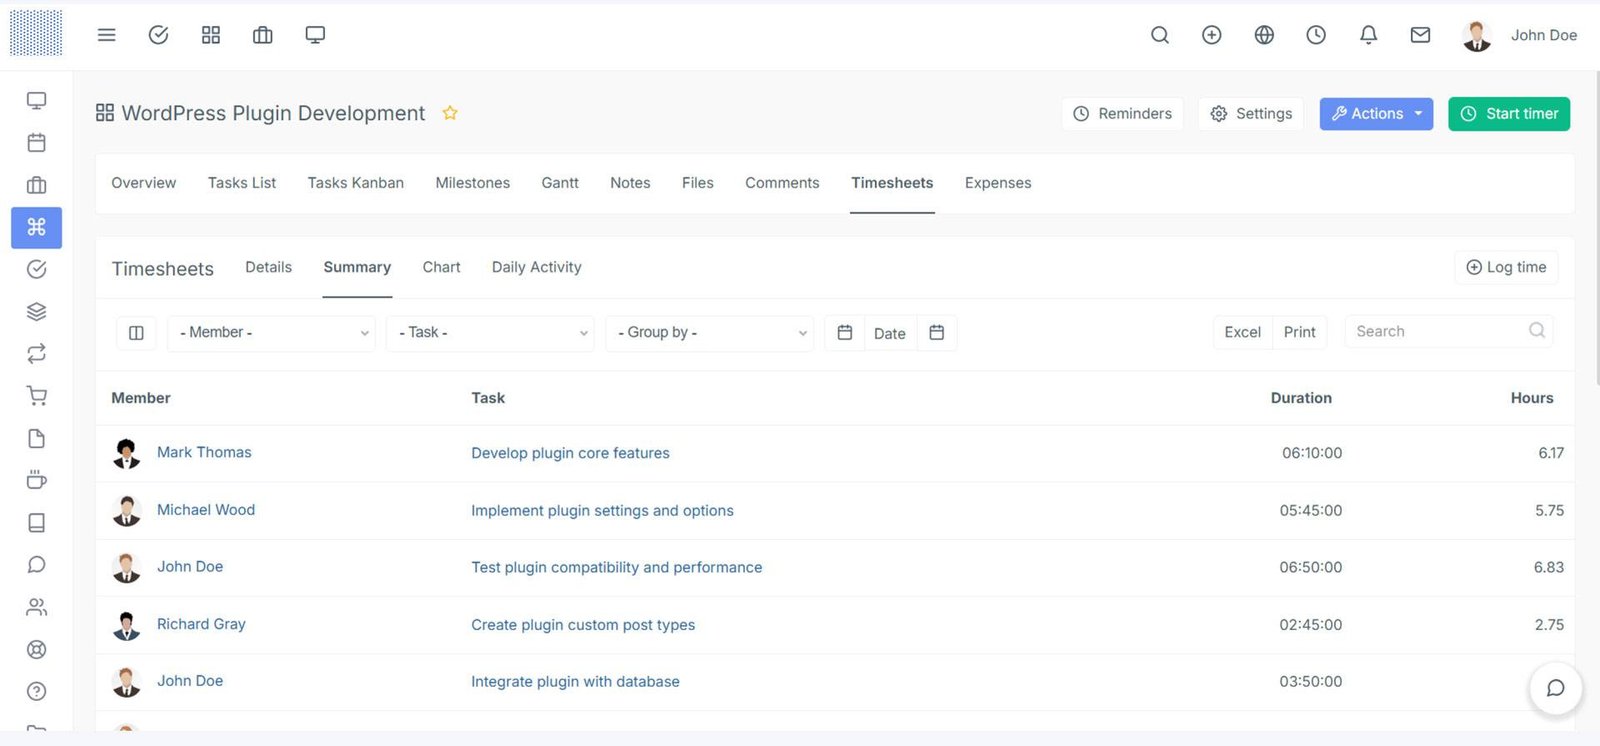Open the messages envelope icon
This screenshot has width=1600, height=746.
click(1420, 35)
